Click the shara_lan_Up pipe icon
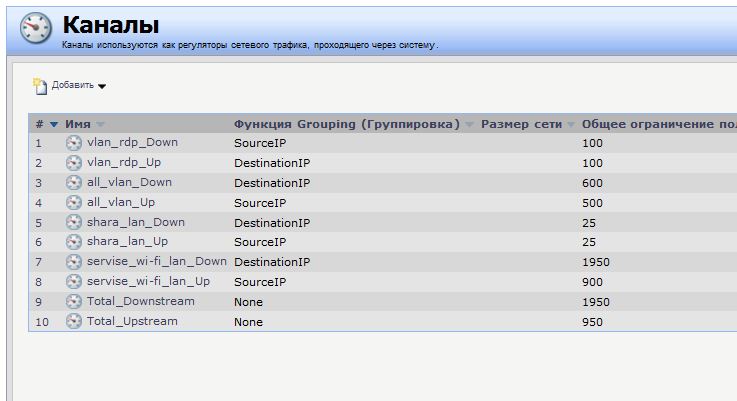Image resolution: width=737 pixels, height=401 pixels. pos(74,242)
